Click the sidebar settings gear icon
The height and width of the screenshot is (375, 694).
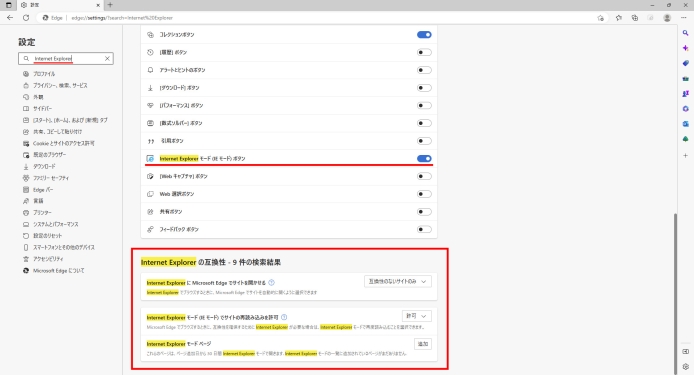point(685,367)
